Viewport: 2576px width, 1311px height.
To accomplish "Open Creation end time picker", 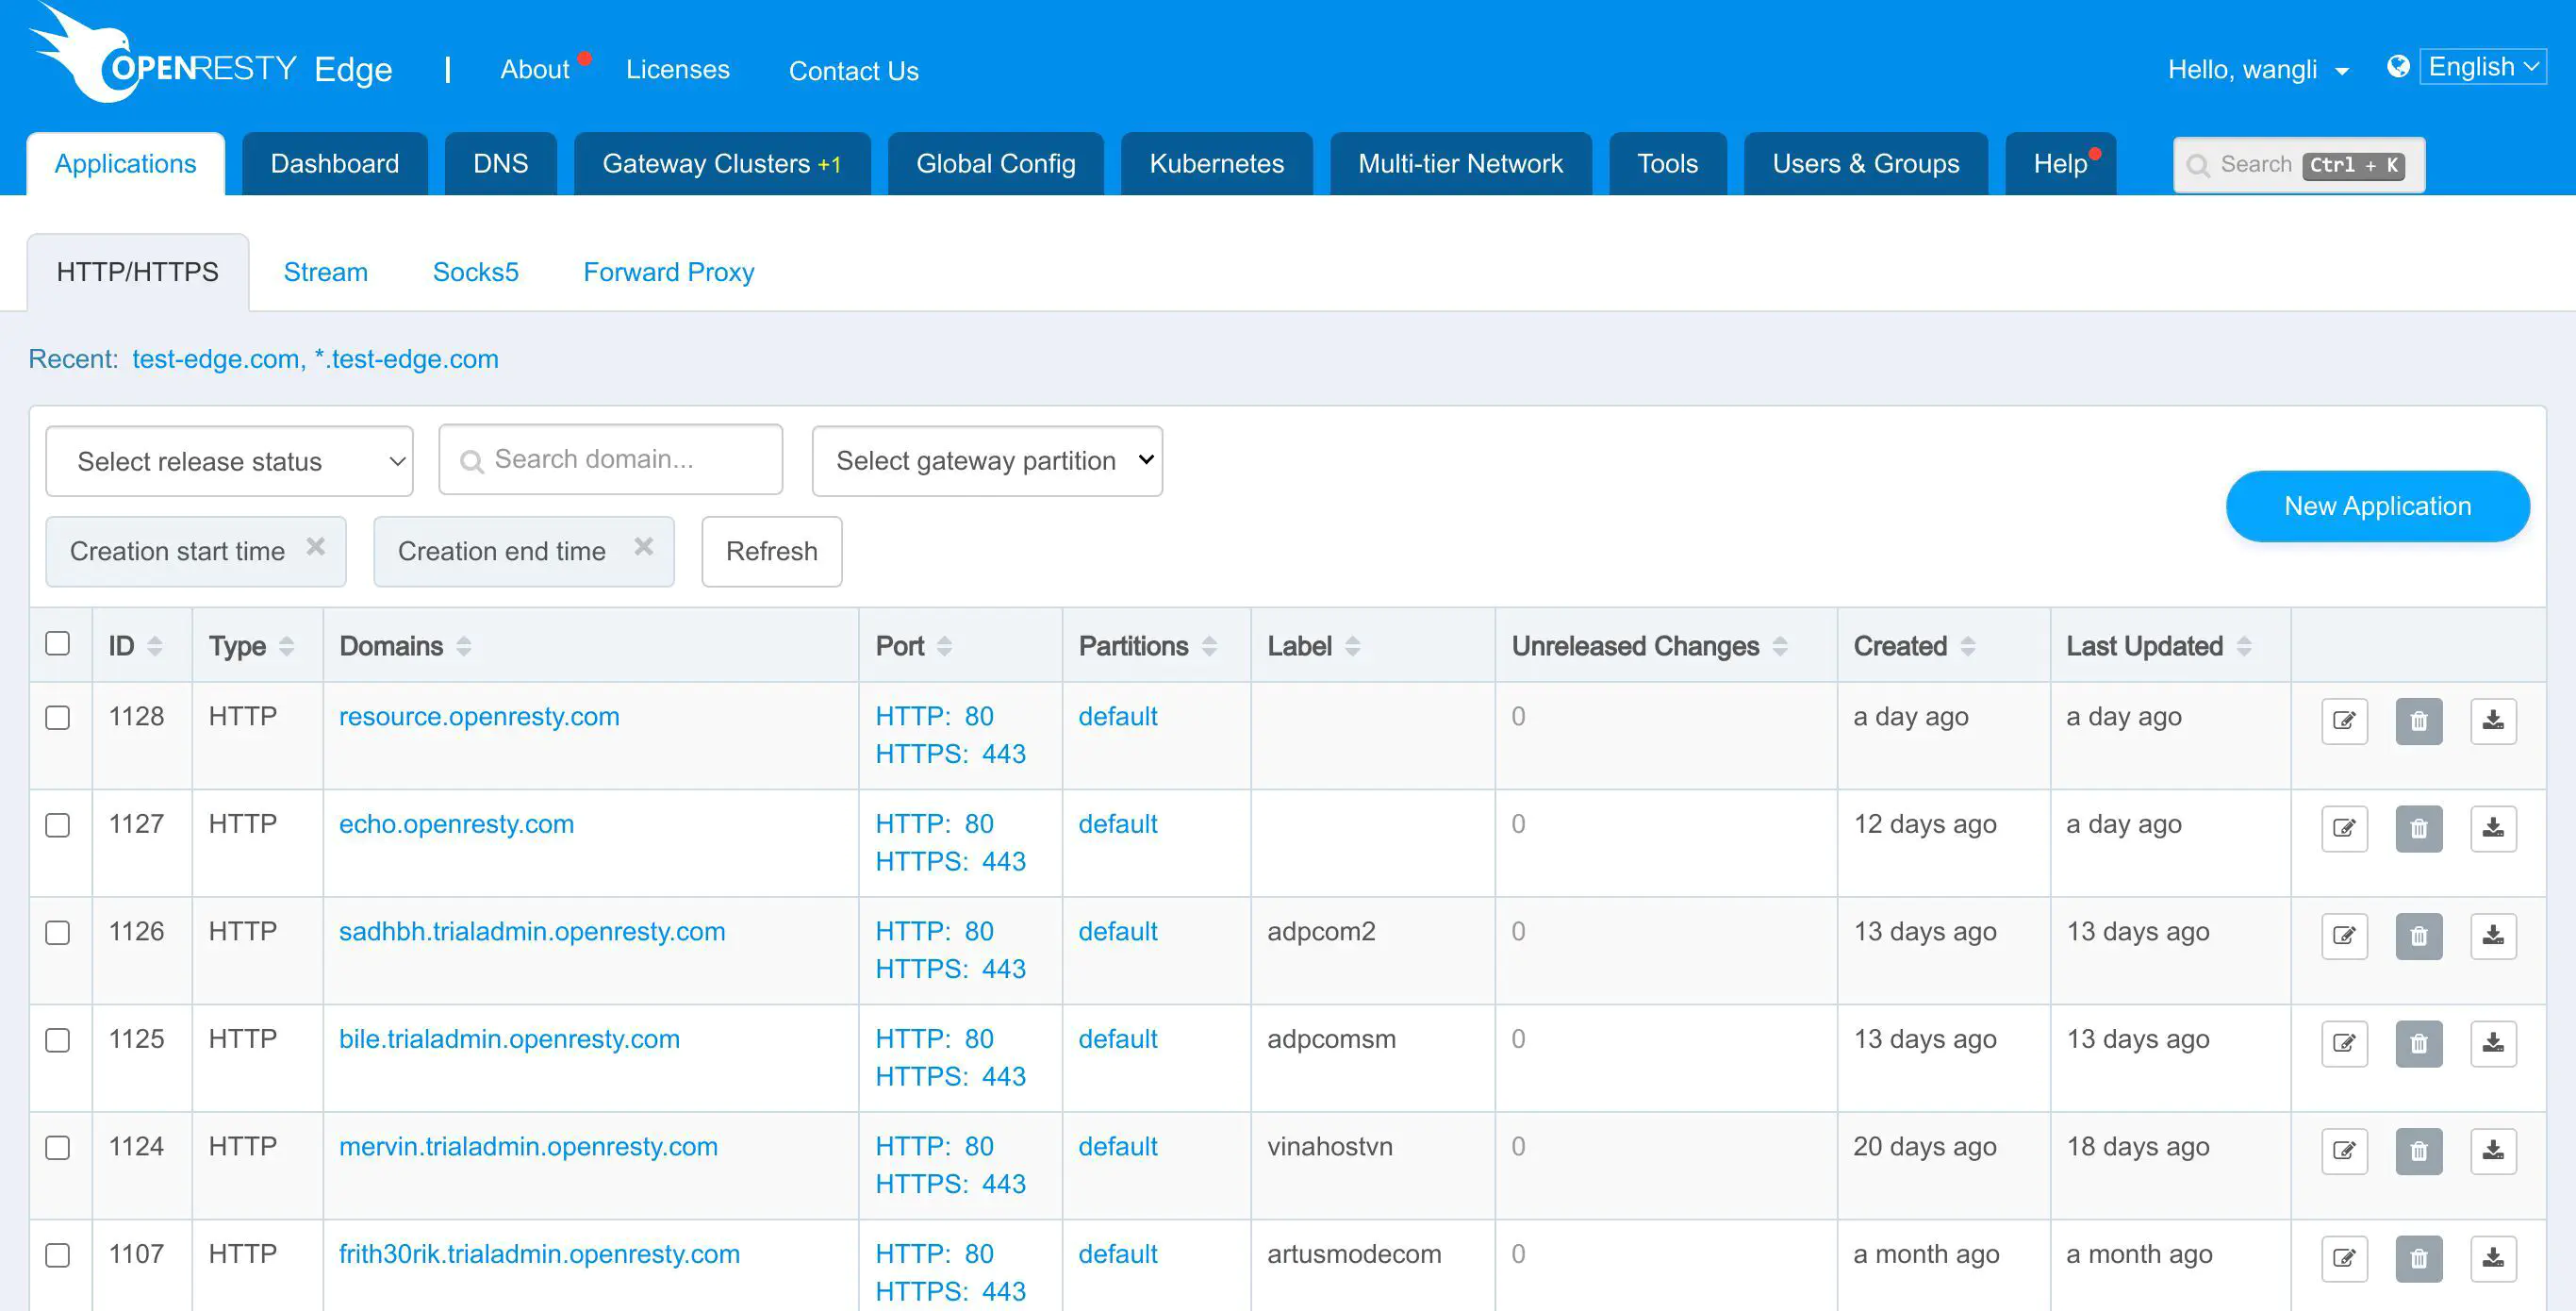I will (524, 551).
